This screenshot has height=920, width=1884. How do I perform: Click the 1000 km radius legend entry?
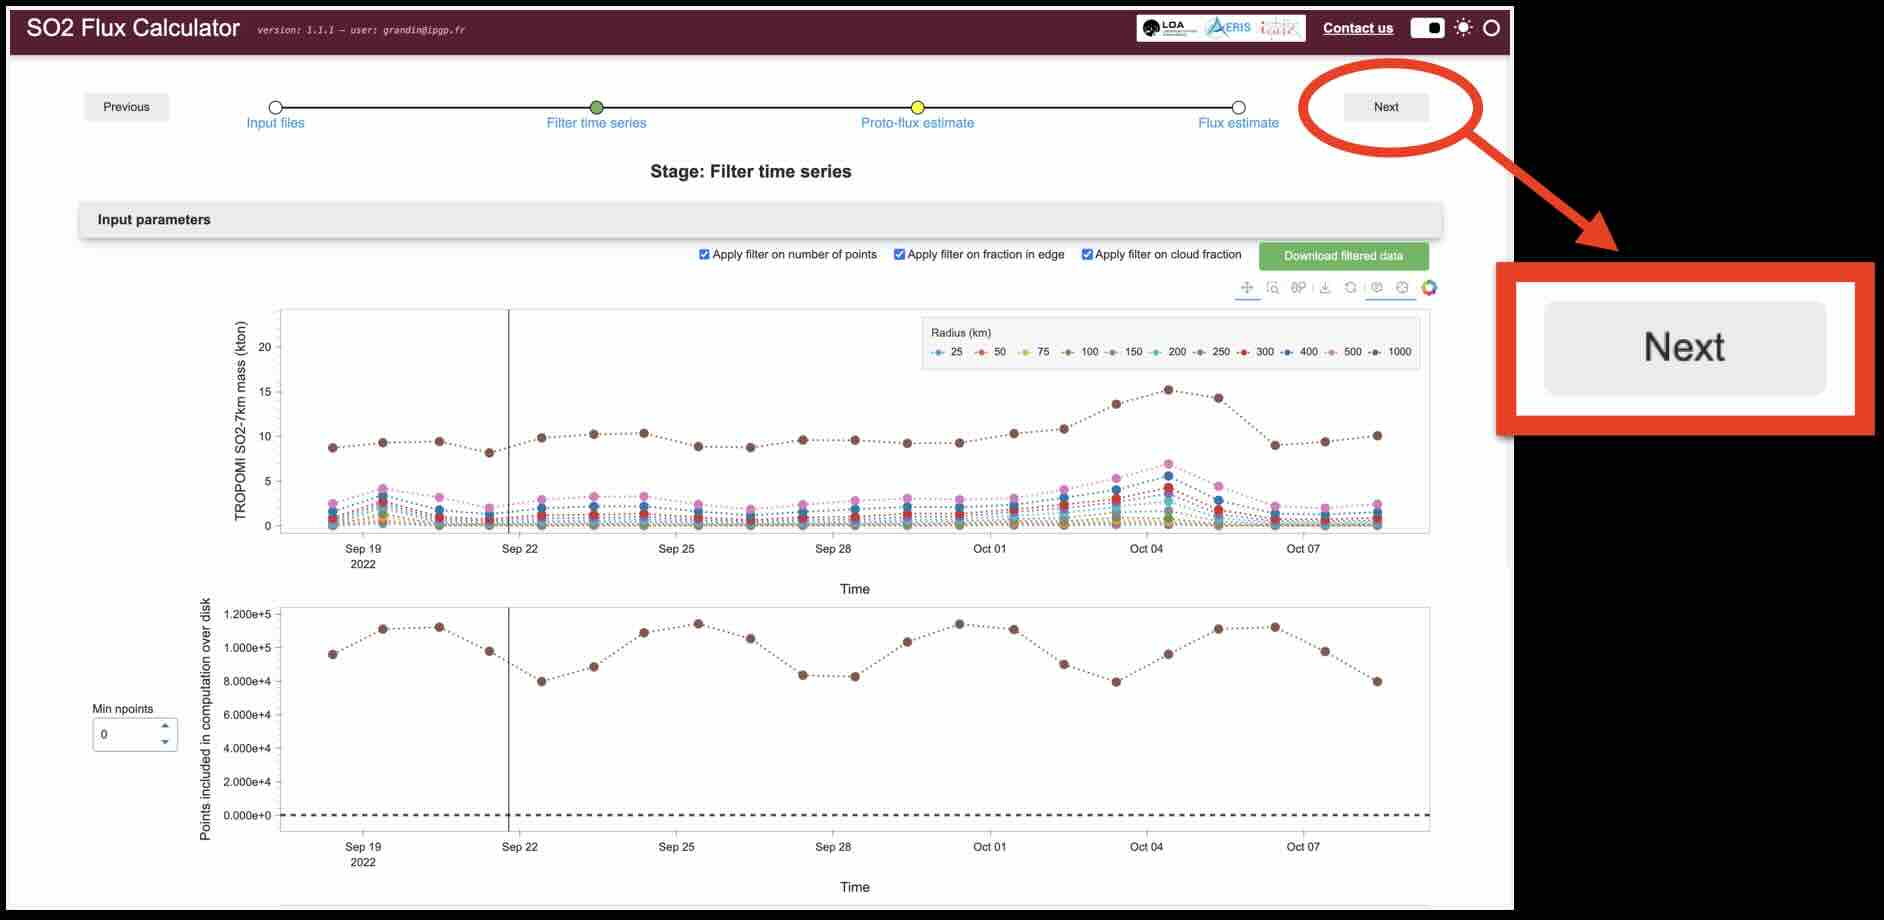(x=1391, y=352)
